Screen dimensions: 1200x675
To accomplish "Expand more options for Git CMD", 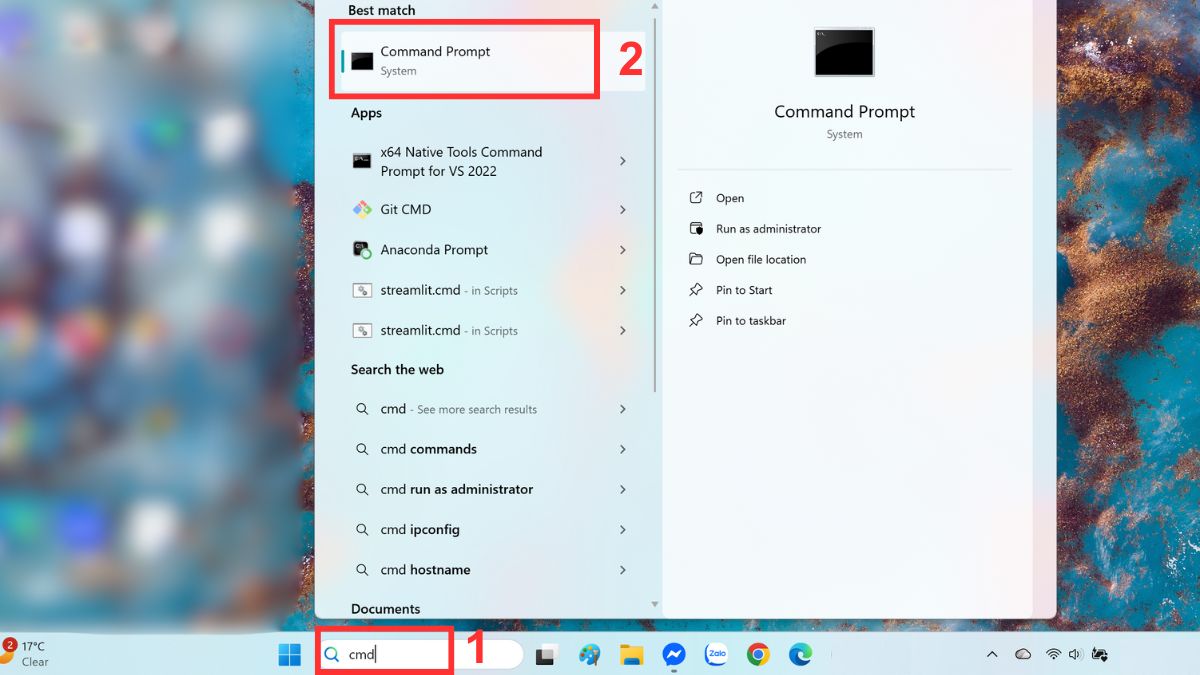I will pyautogui.click(x=623, y=209).
